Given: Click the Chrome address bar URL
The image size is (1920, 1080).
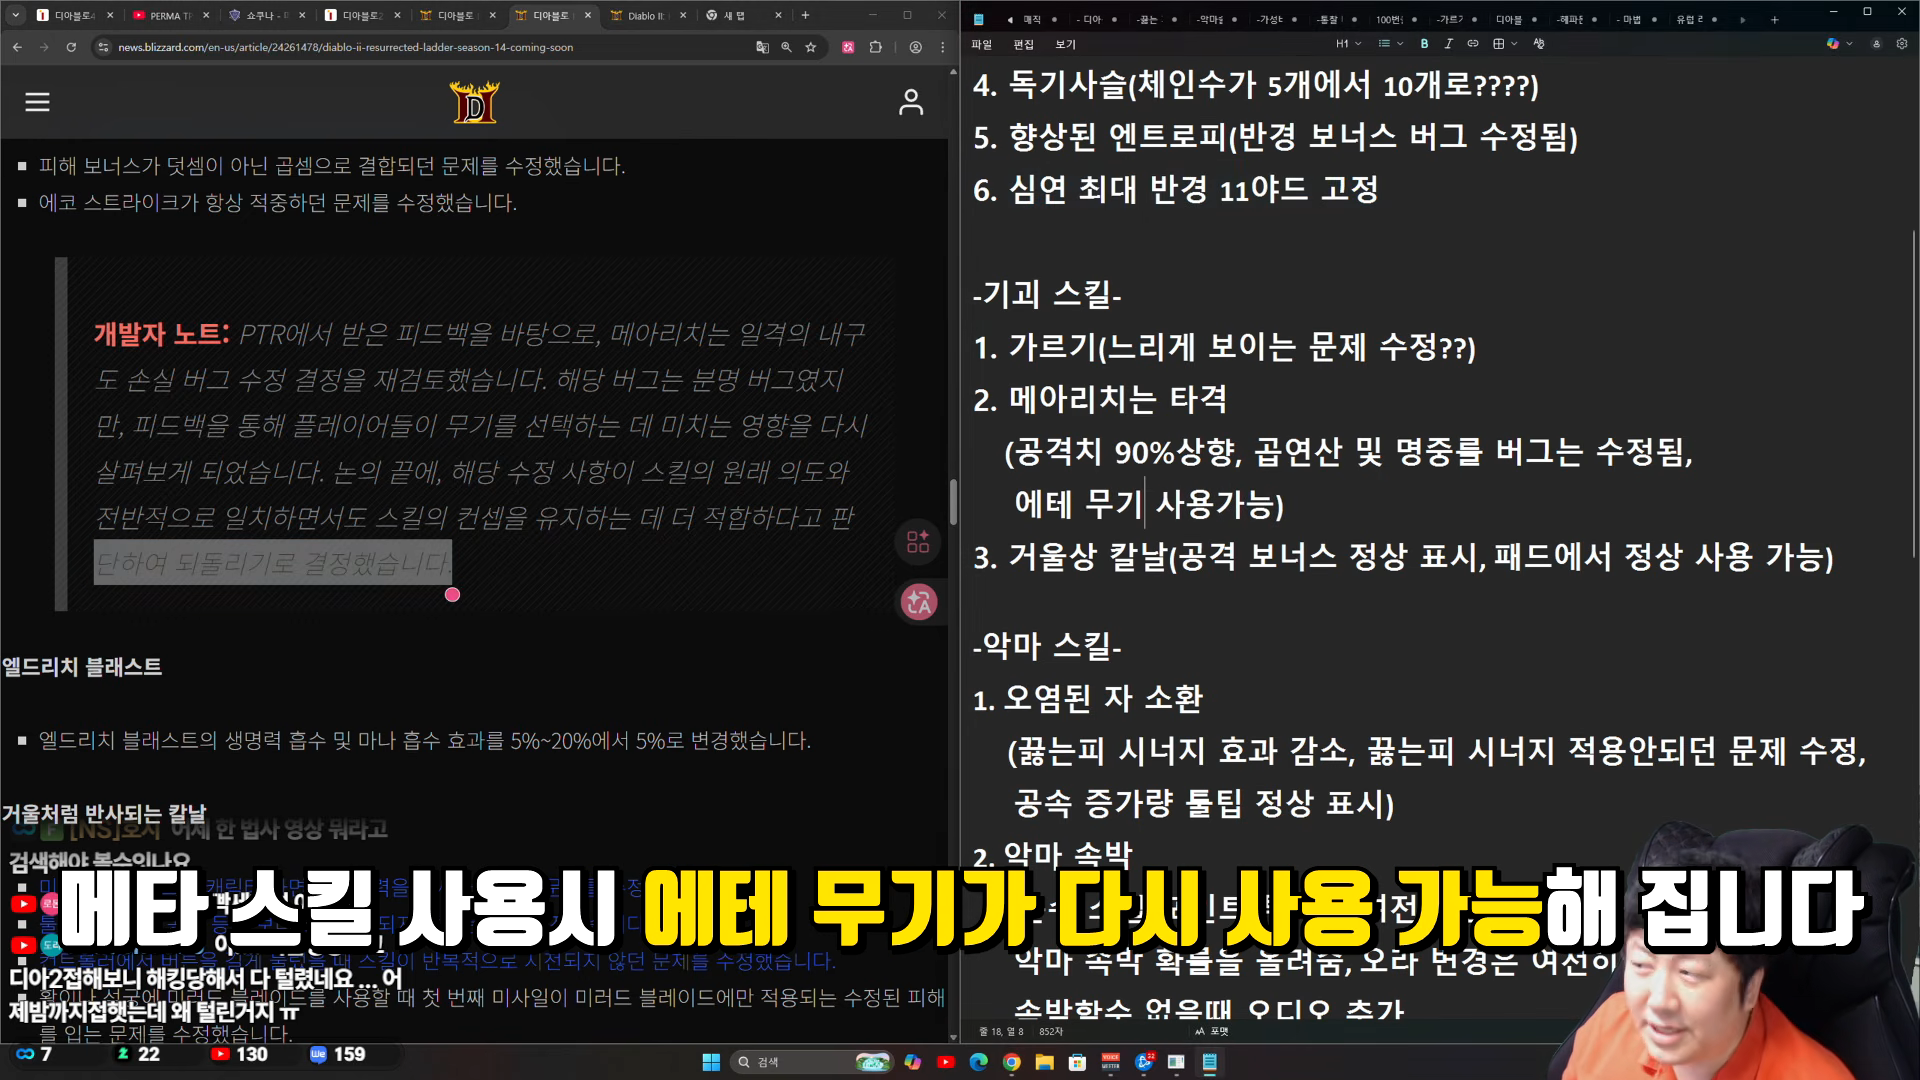Looking at the screenshot, I should (345, 47).
